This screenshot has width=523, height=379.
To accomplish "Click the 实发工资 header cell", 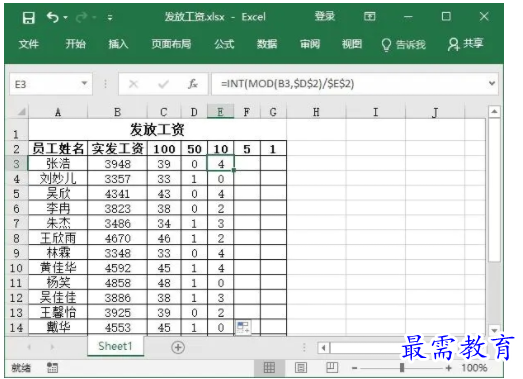I will coord(117,149).
